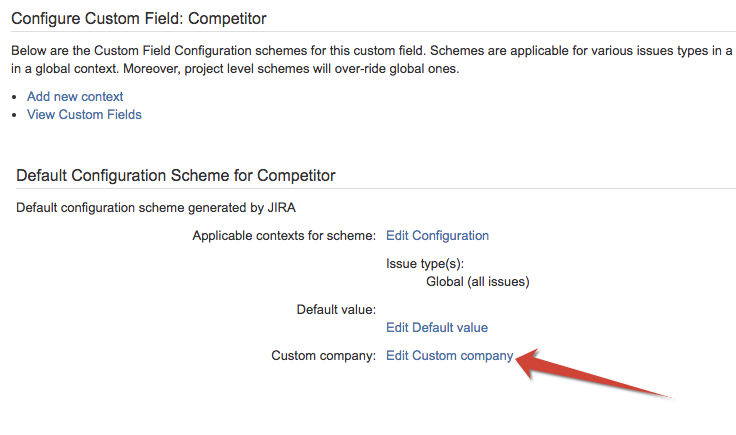Select the Default value: field label
736x435 pixels.
[x=336, y=309]
